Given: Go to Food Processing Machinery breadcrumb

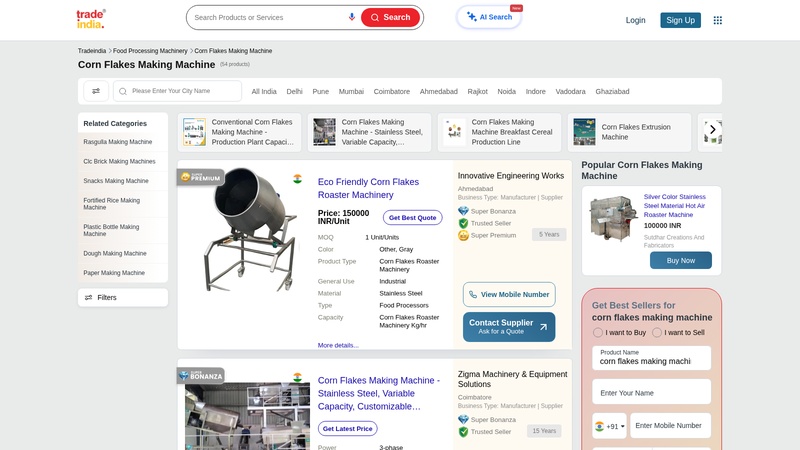Looking at the screenshot, I should [150, 51].
